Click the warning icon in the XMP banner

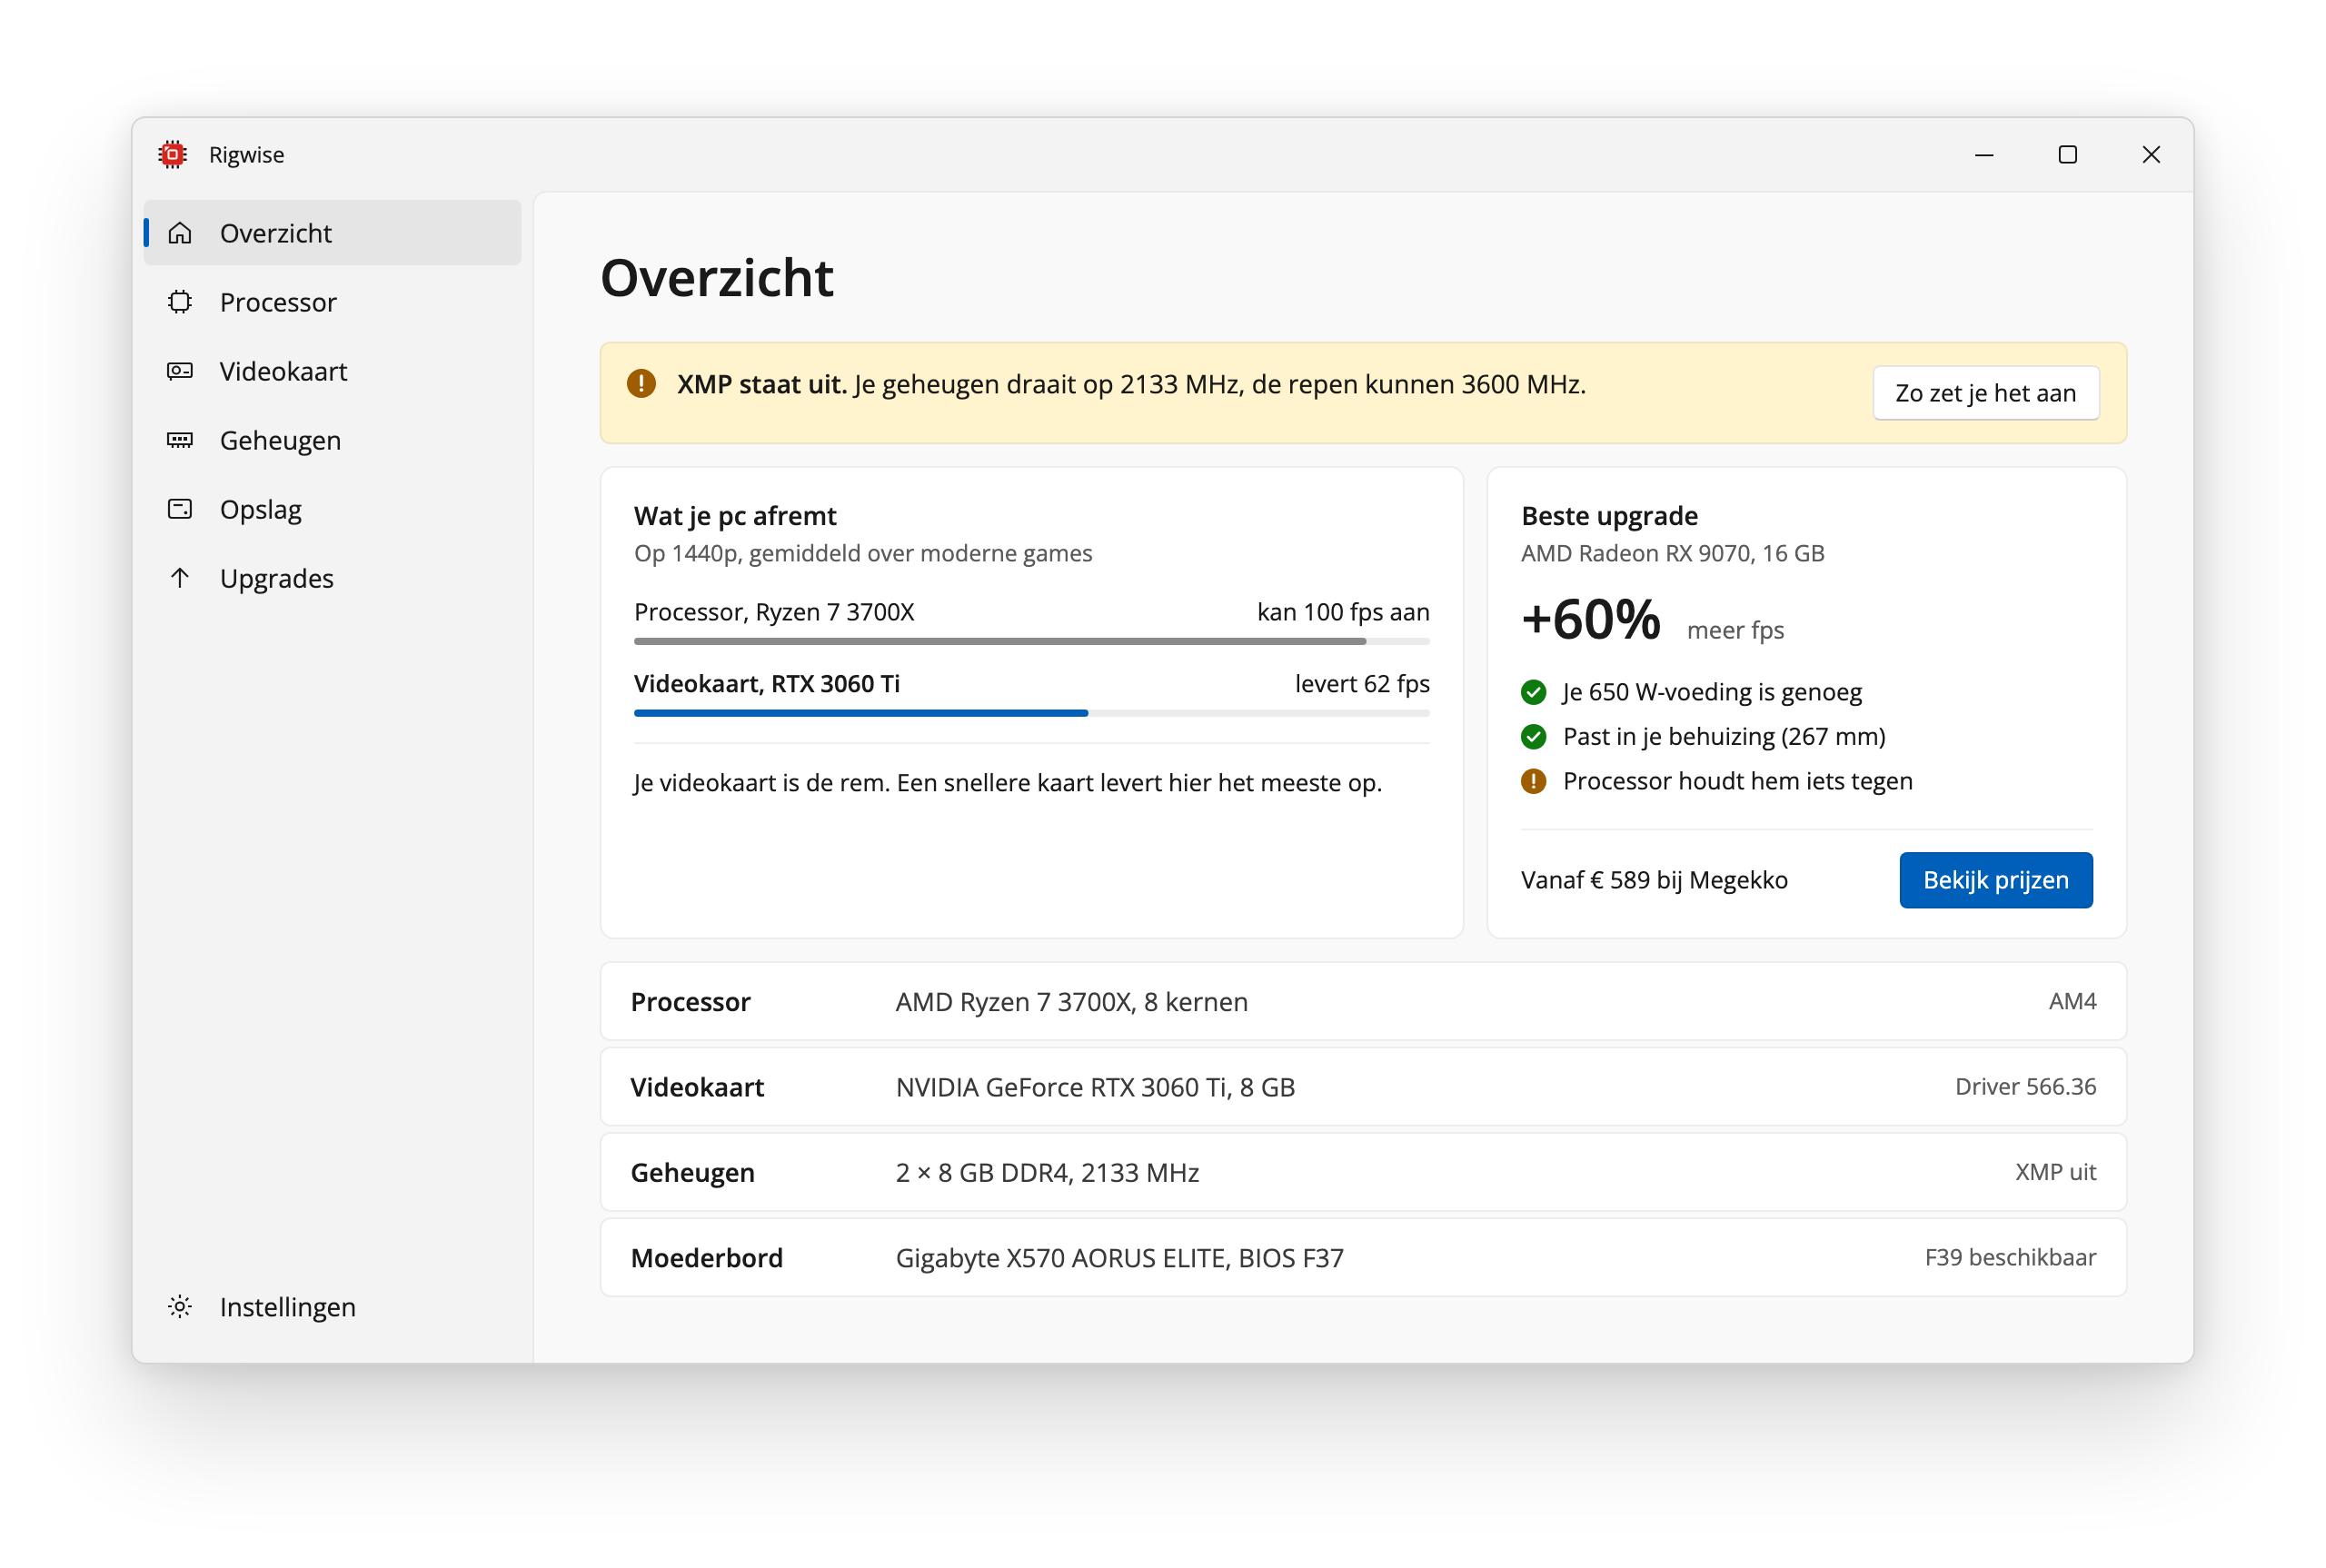click(x=641, y=383)
